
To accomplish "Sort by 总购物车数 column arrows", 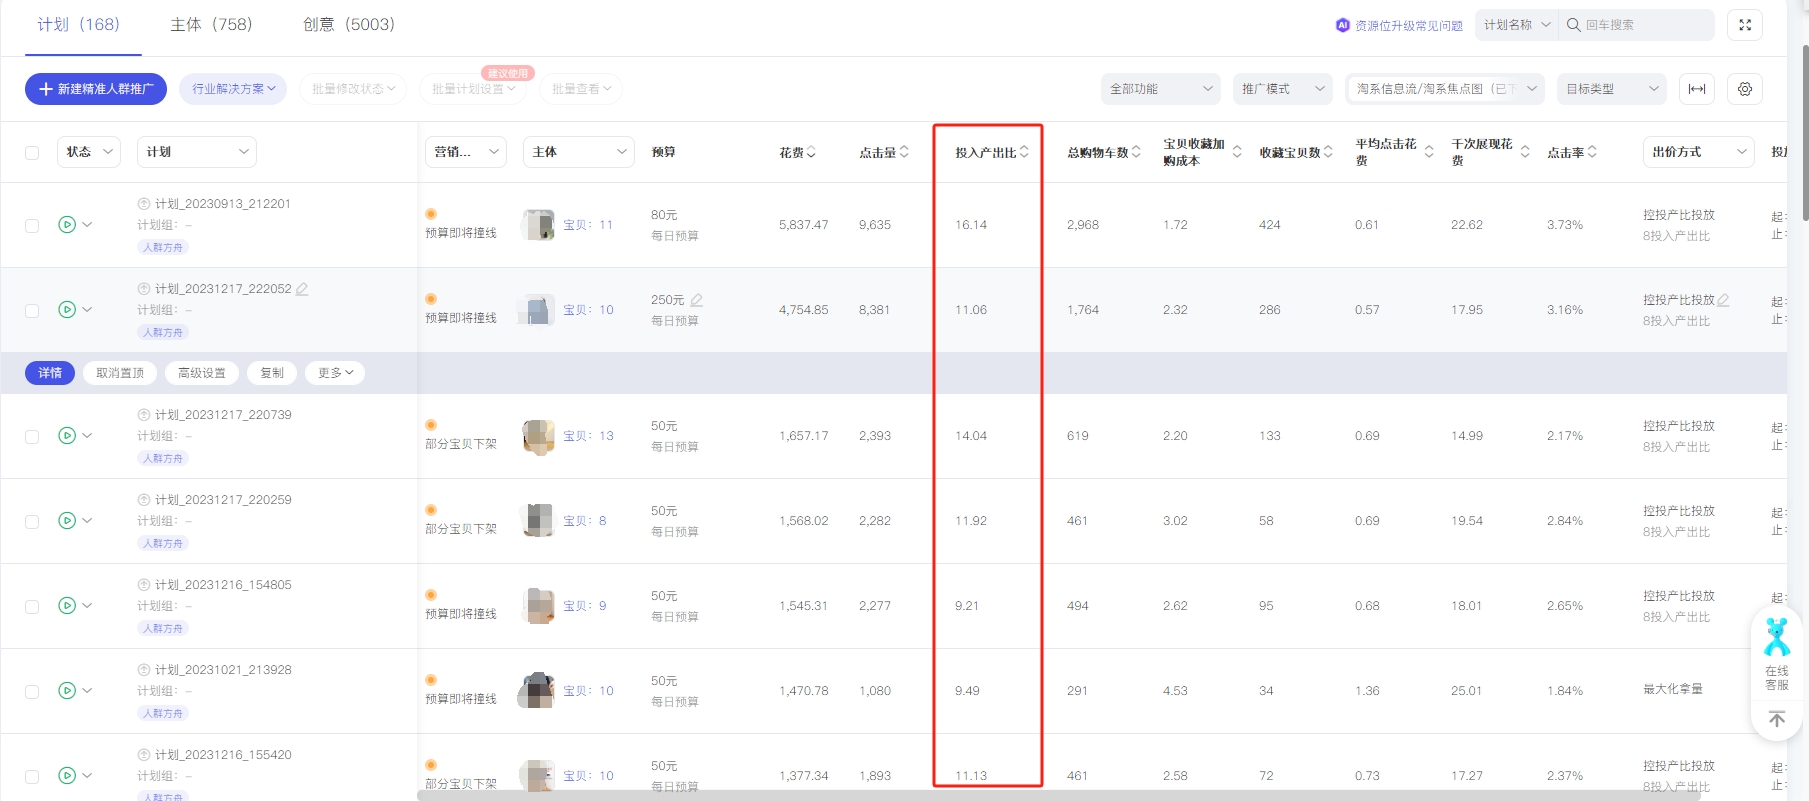I will (x=1136, y=152).
